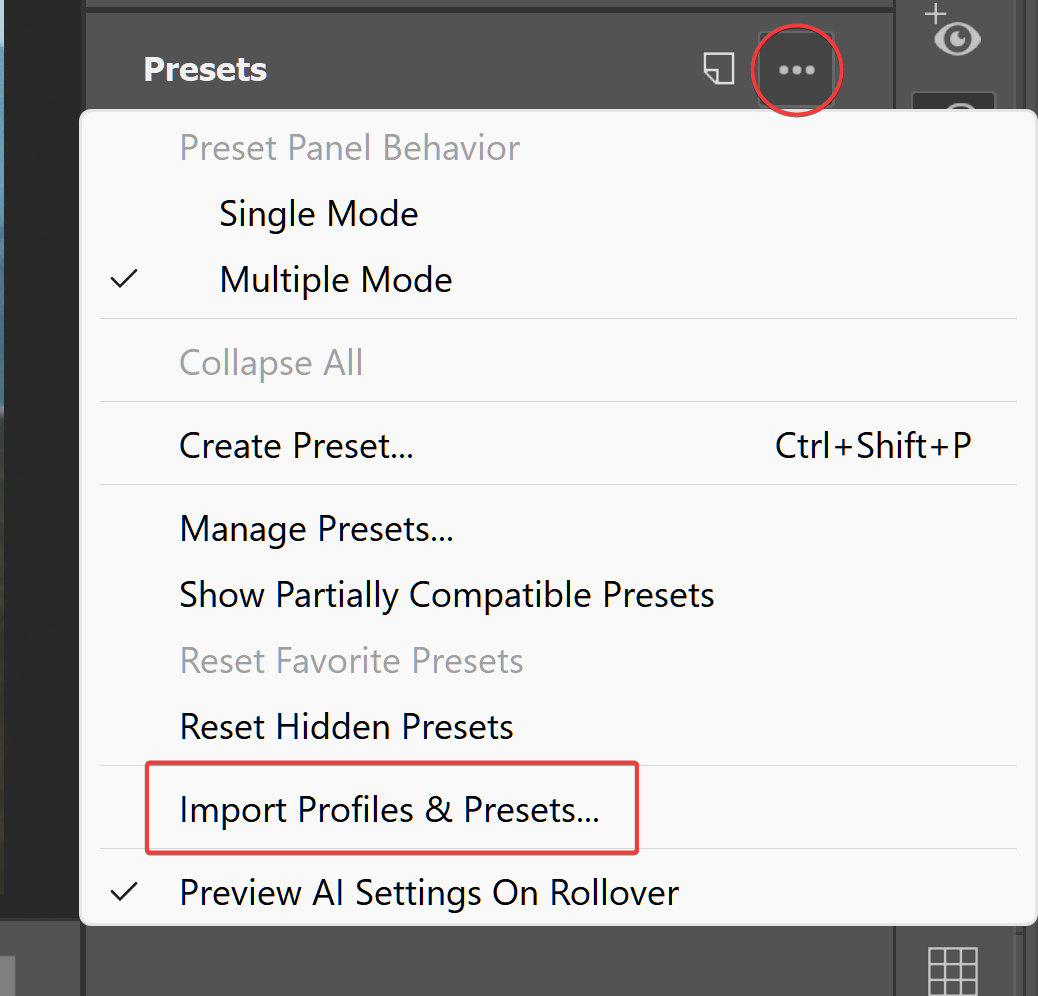Viewport: 1038px width, 996px height.
Task: Open Manage Presets
Action: tap(316, 528)
